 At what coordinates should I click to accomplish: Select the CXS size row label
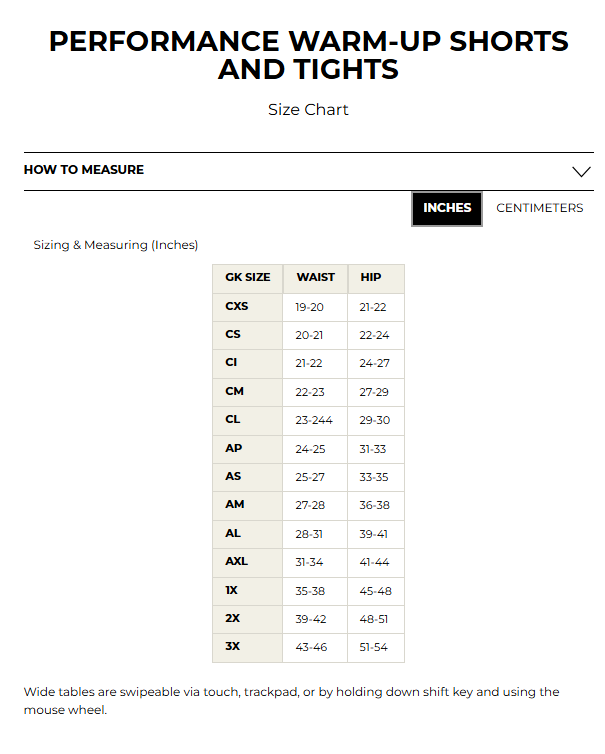click(x=236, y=306)
